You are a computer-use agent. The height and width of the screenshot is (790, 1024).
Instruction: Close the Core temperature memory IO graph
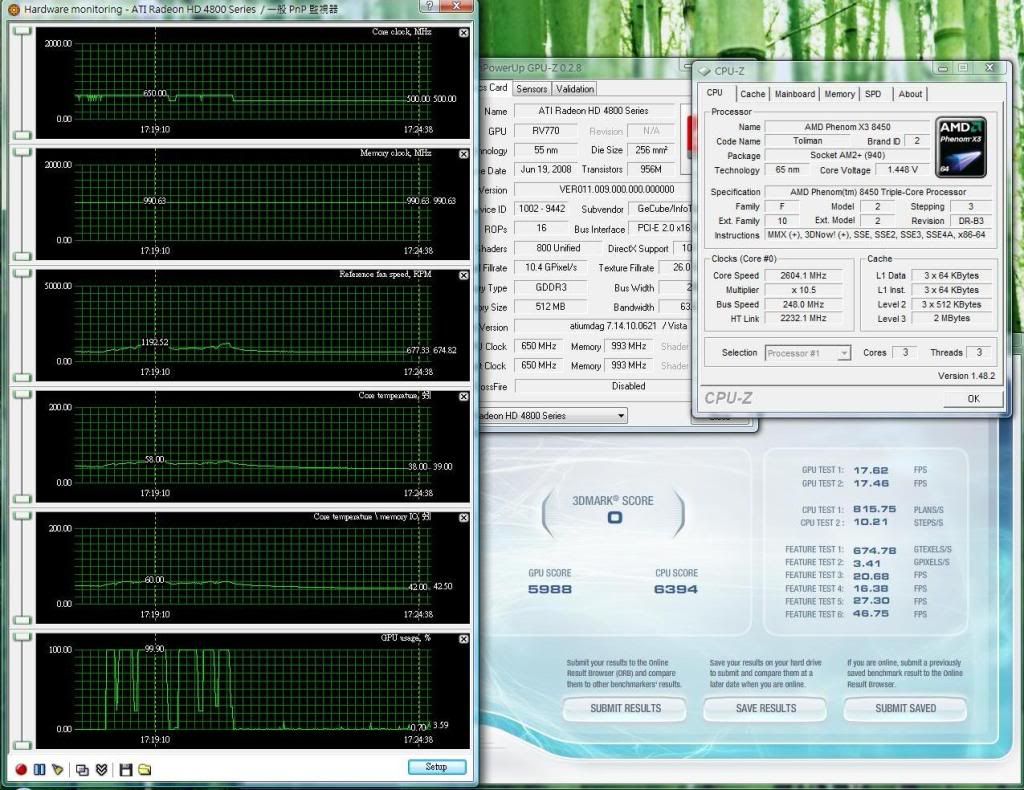pyautogui.click(x=464, y=518)
